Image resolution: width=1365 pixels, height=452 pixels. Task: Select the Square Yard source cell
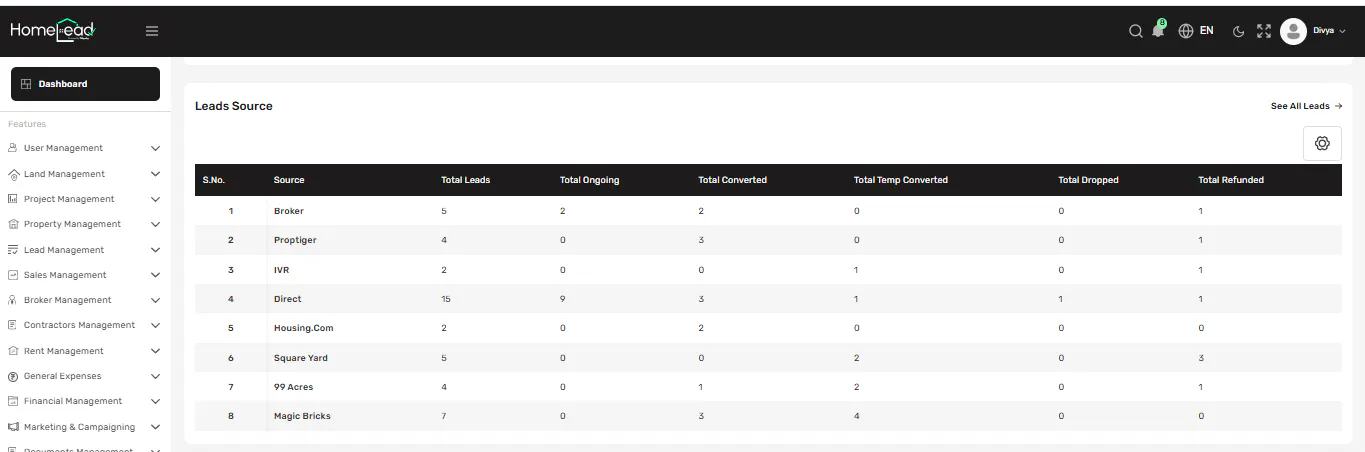301,358
